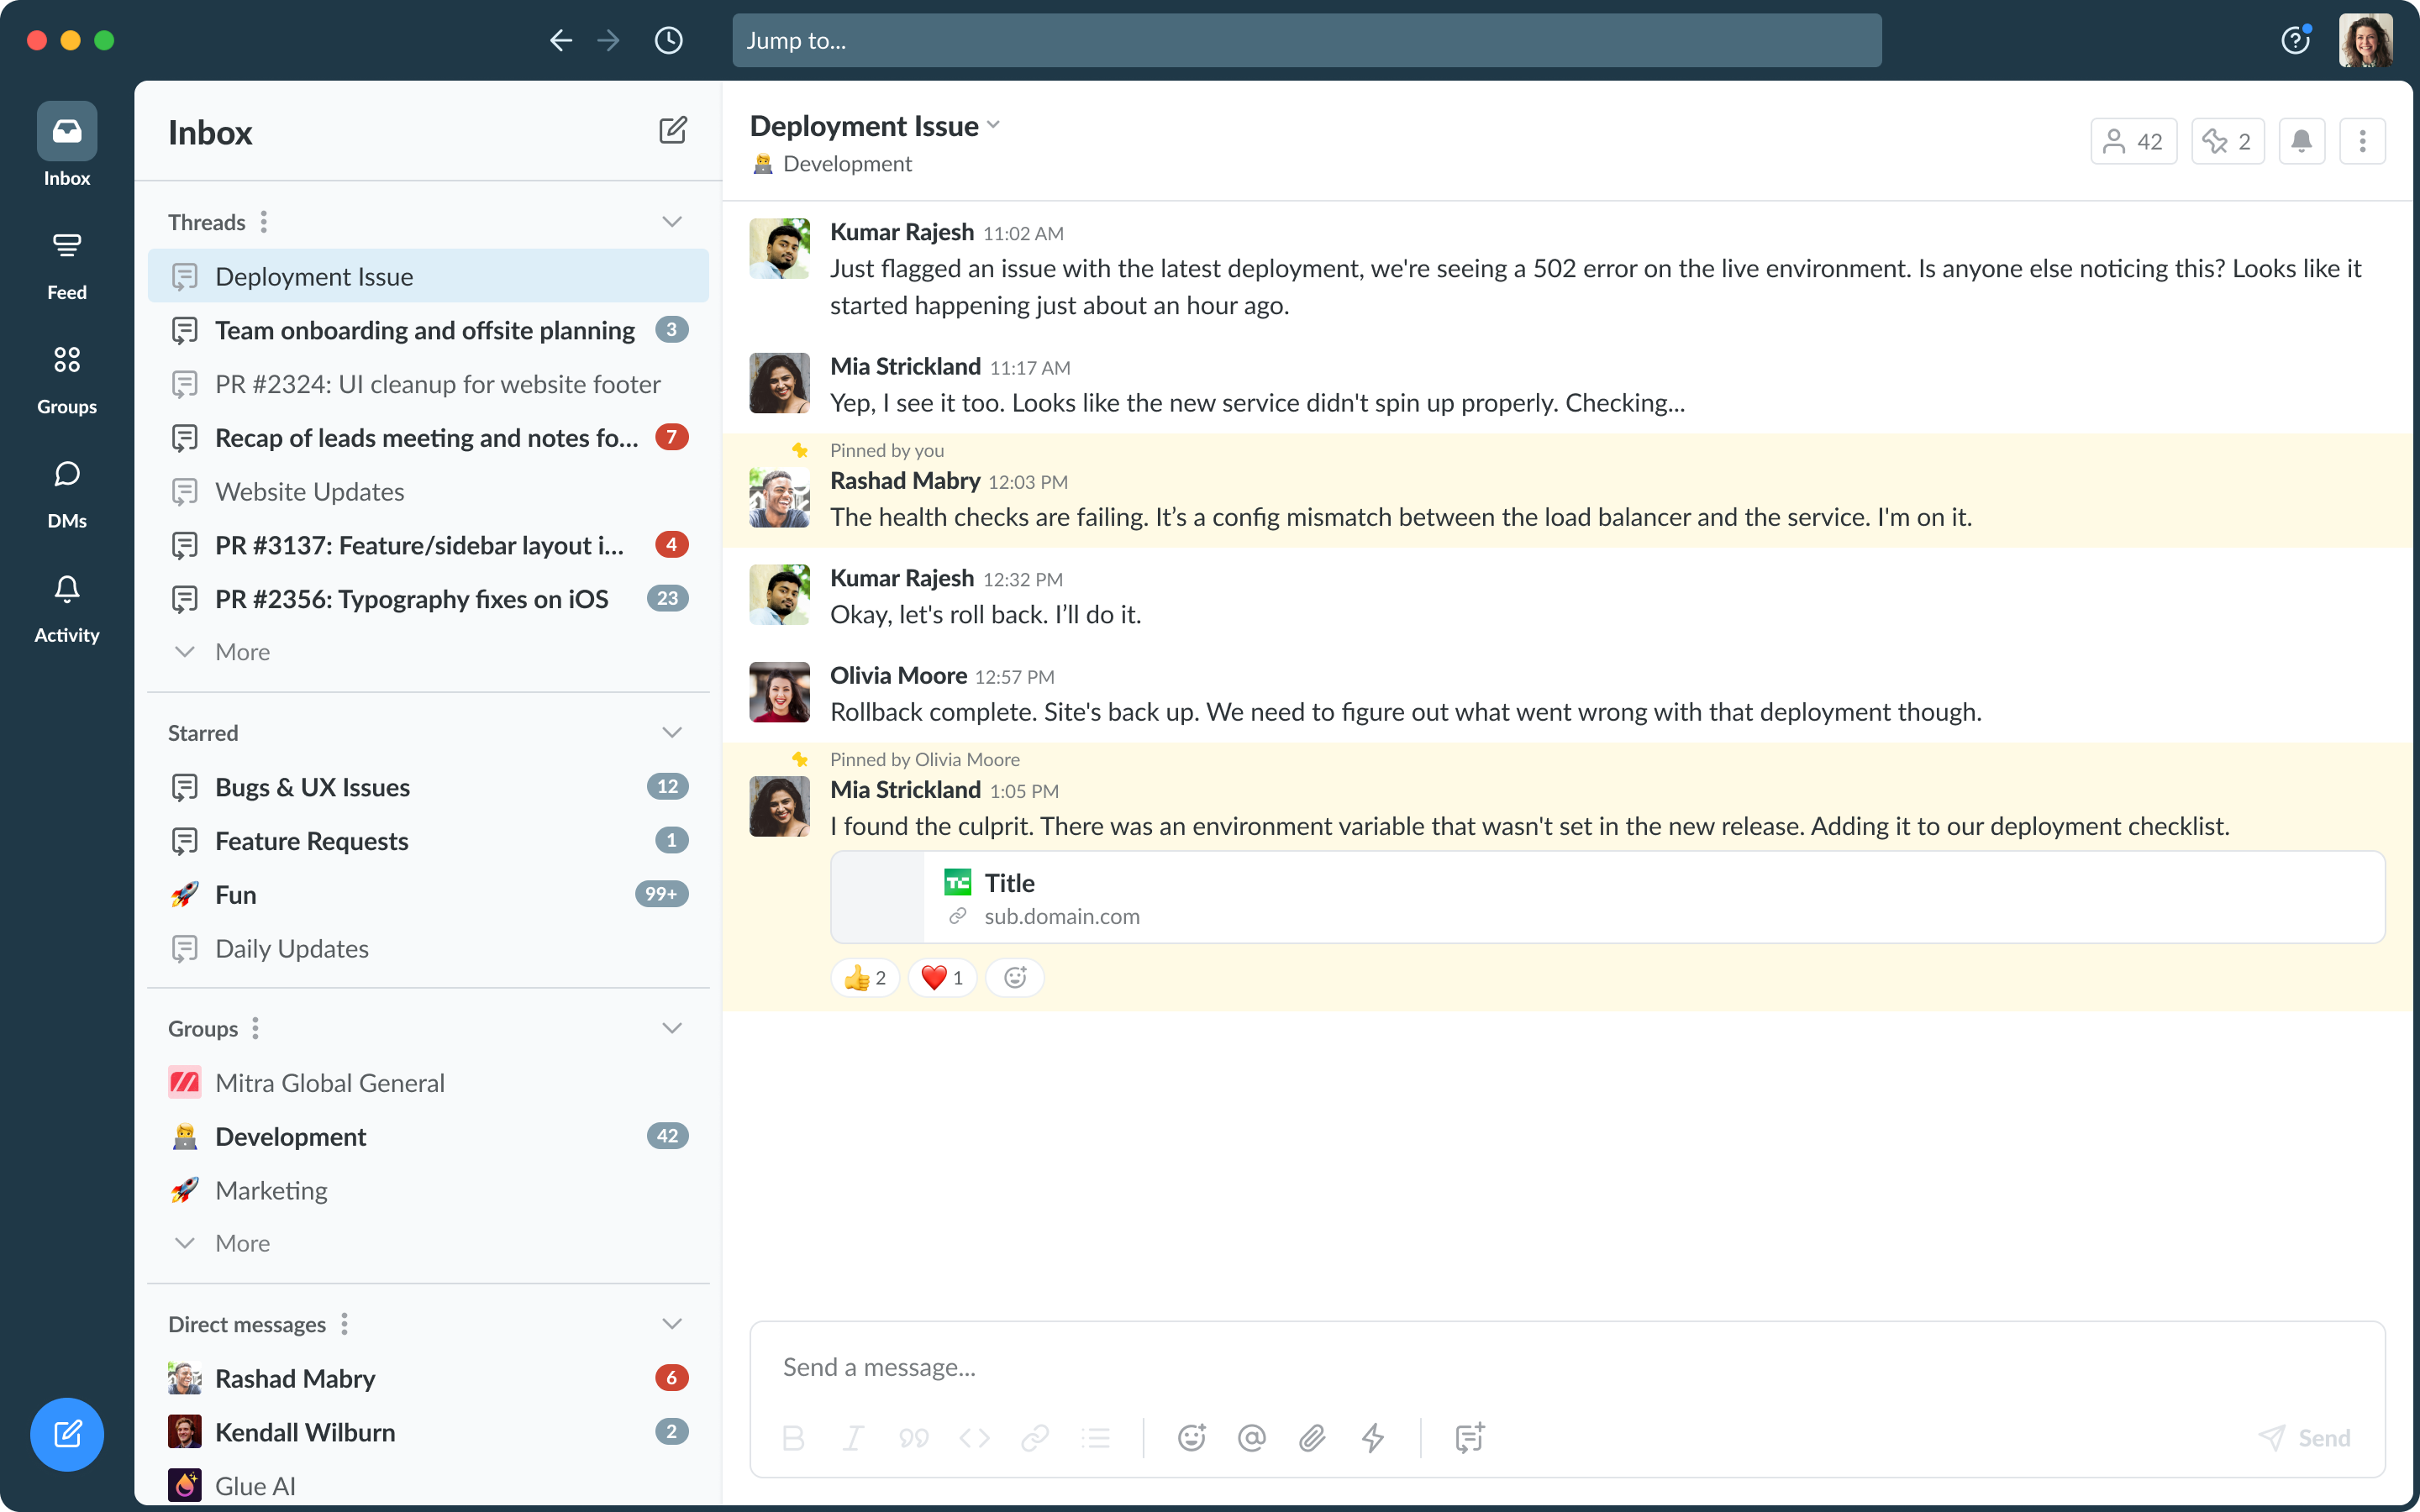This screenshot has height=1512, width=2420.
Task: Click the compose icon beside Inbox heading
Action: [673, 131]
